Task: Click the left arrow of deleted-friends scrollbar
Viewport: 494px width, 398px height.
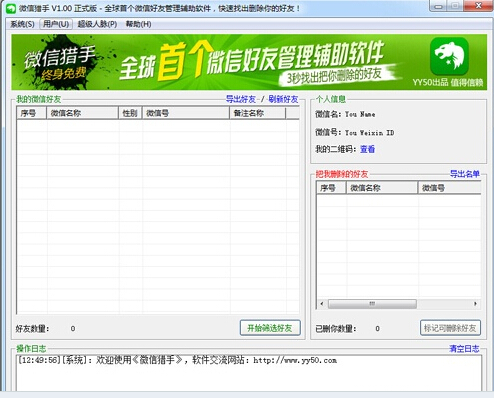Action: click(x=322, y=304)
